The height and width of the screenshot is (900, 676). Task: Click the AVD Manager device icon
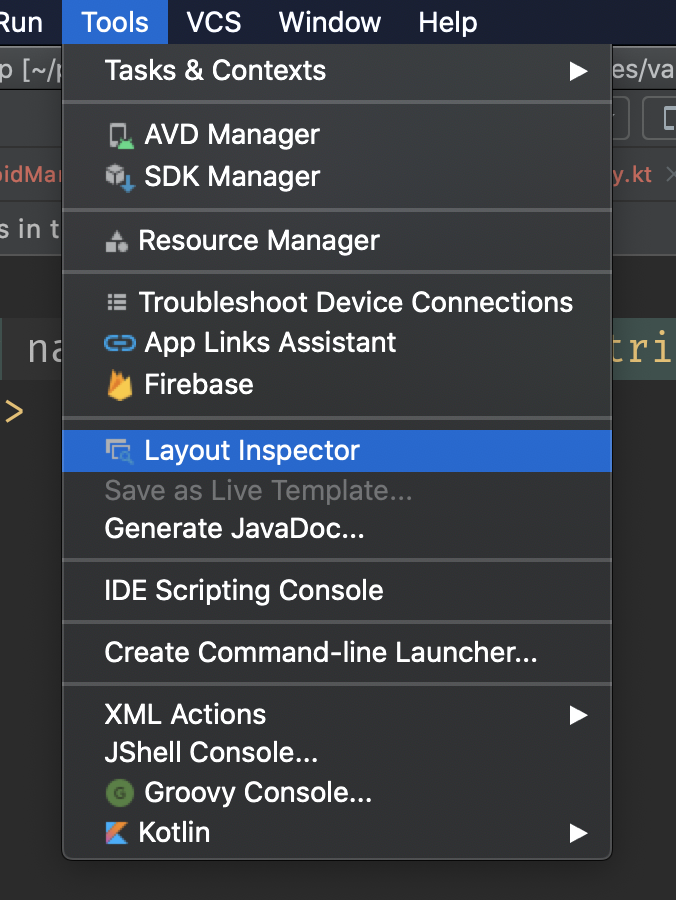(x=121, y=136)
